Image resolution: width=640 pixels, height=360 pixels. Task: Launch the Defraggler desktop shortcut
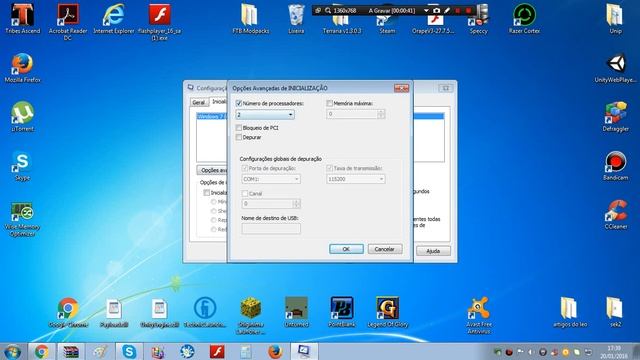pos(615,117)
